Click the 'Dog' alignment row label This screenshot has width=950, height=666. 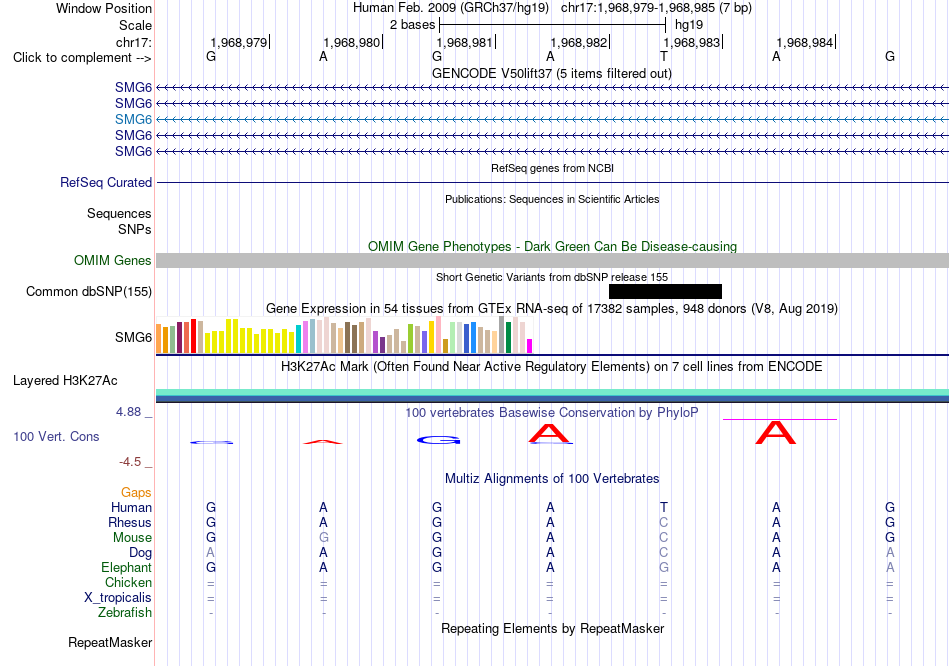click(x=140, y=553)
